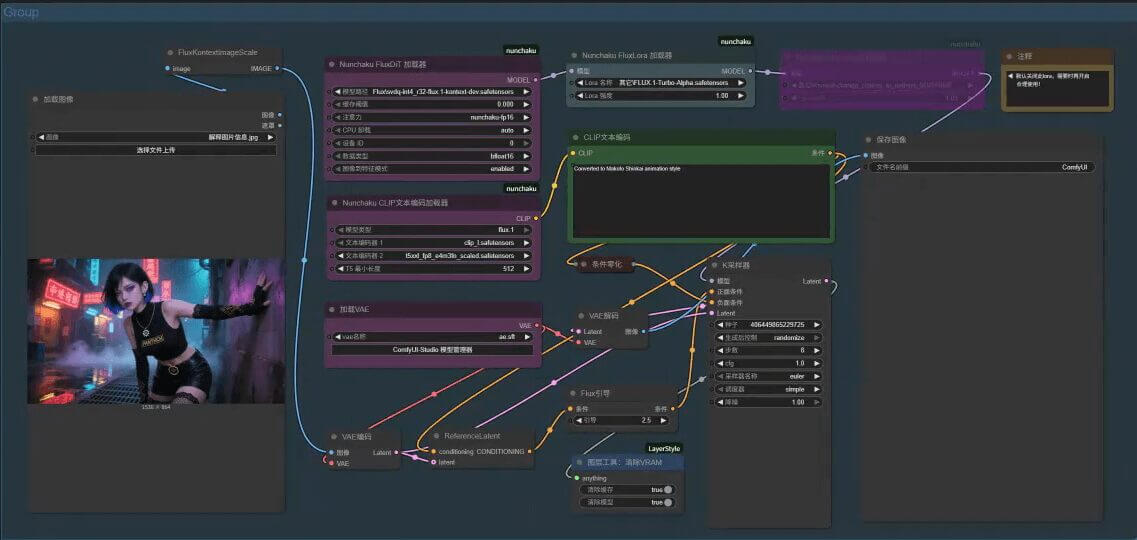Open the 调度器 simple selector

coord(769,389)
